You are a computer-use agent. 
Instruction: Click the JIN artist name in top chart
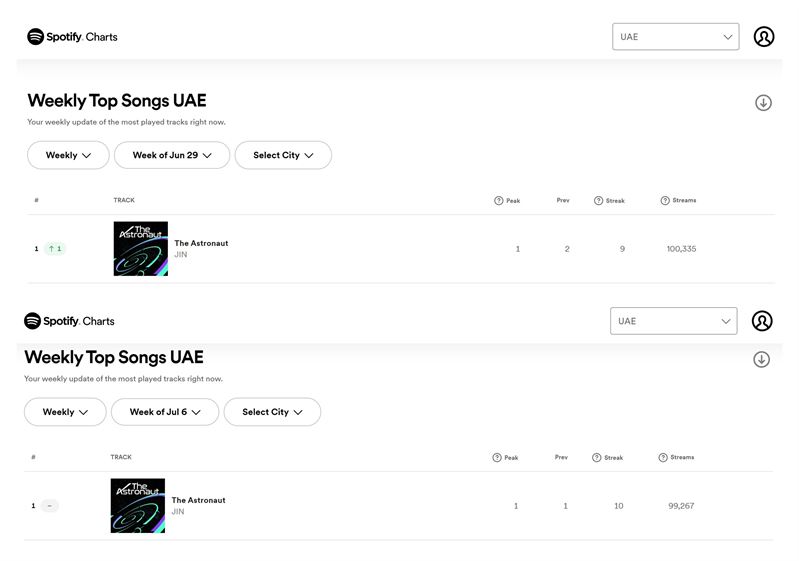click(180, 254)
